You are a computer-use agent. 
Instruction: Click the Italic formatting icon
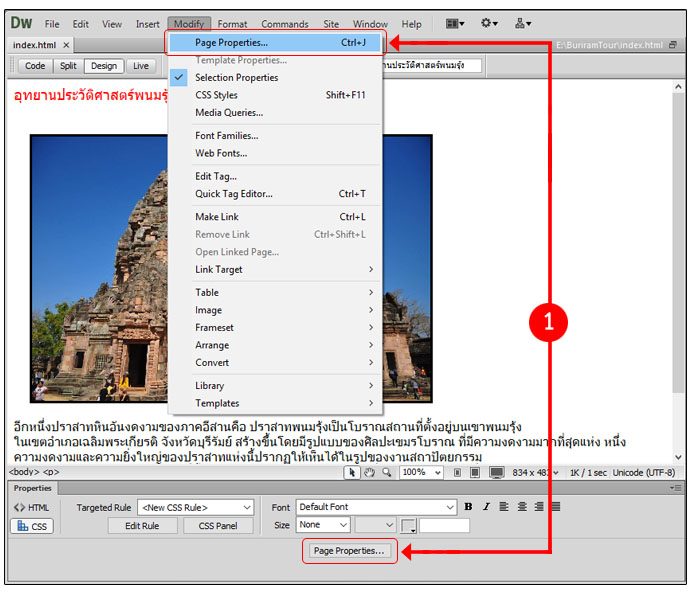(483, 507)
